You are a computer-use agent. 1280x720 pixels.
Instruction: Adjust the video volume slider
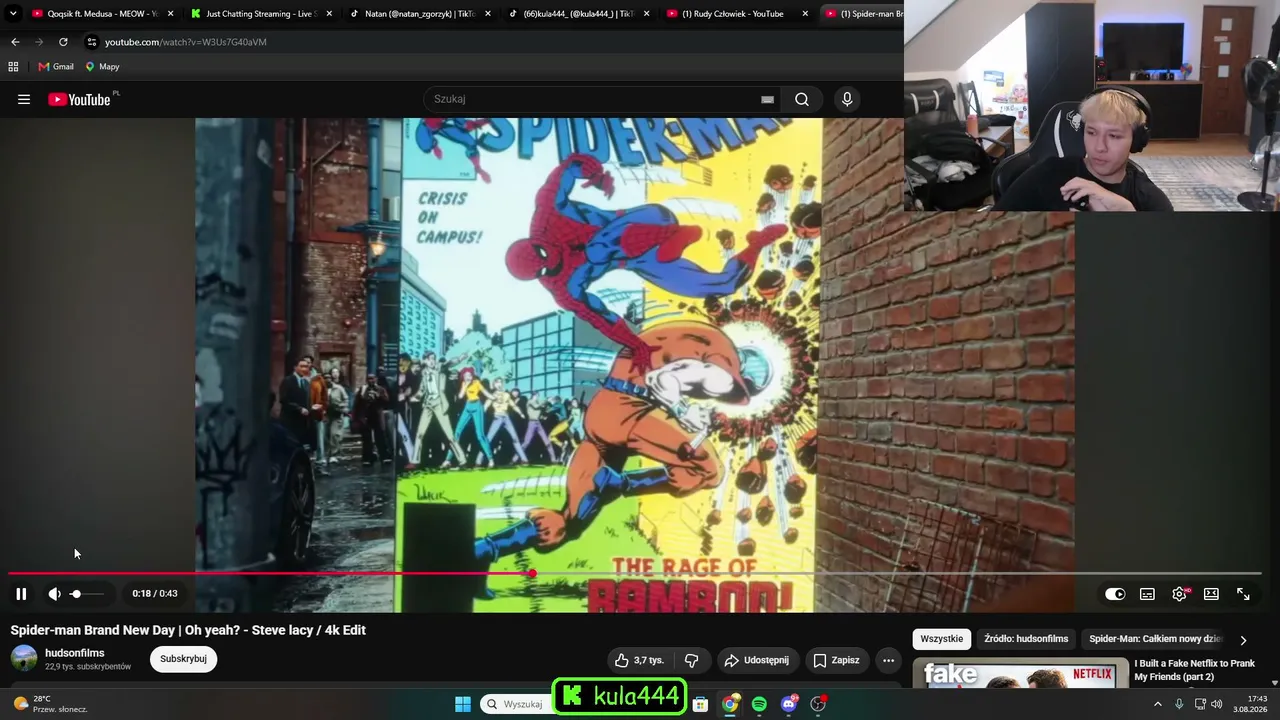click(x=87, y=594)
